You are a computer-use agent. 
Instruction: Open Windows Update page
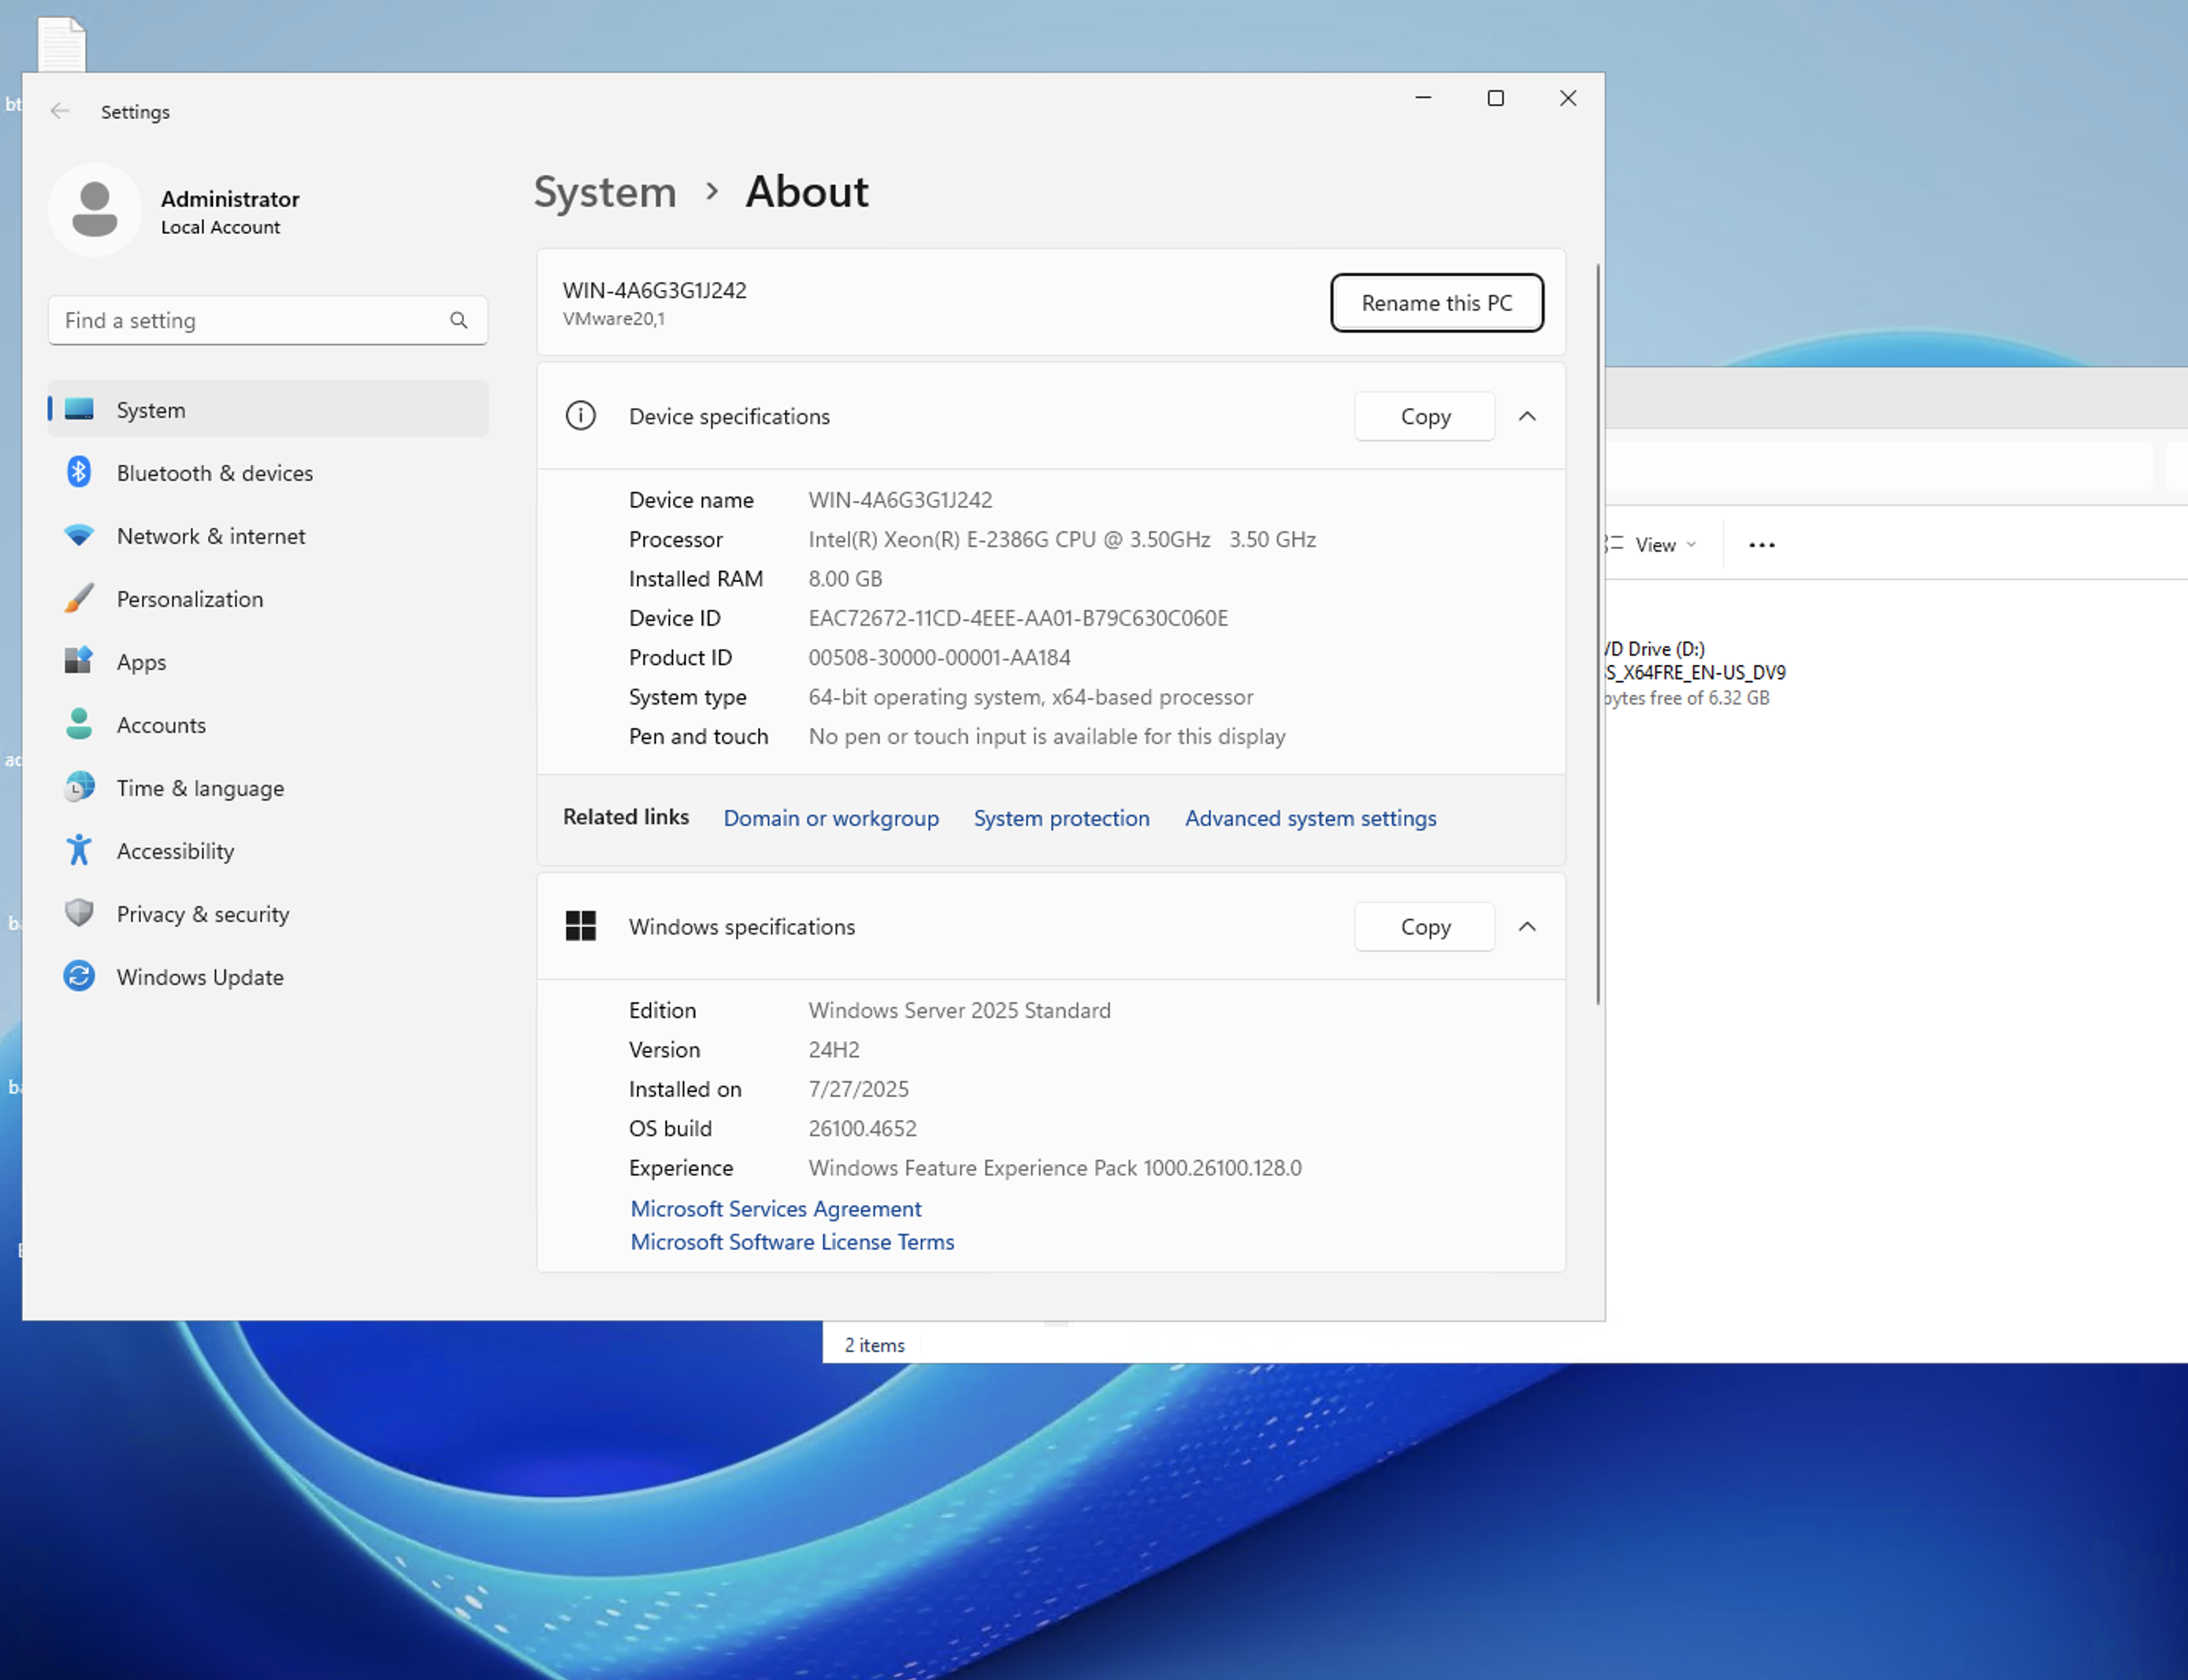(268, 976)
